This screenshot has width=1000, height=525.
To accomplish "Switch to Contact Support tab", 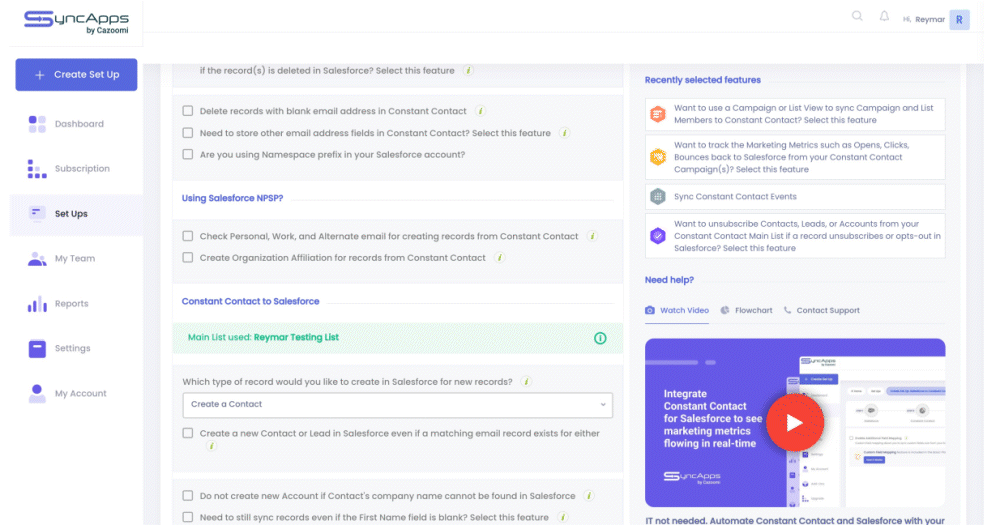I will pyautogui.click(x=821, y=311).
